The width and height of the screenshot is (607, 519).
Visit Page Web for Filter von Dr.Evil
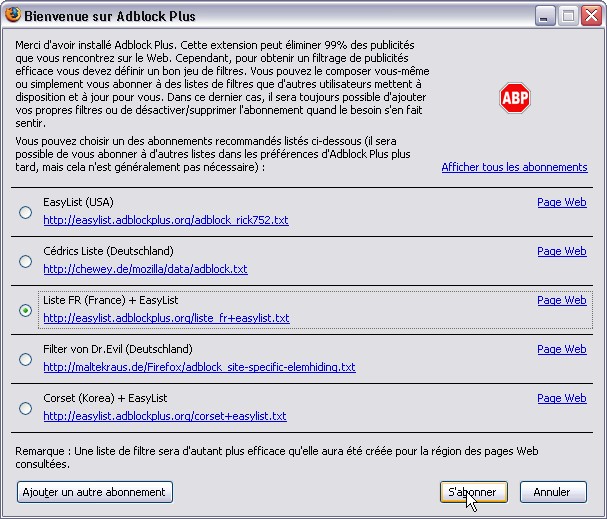coord(562,349)
